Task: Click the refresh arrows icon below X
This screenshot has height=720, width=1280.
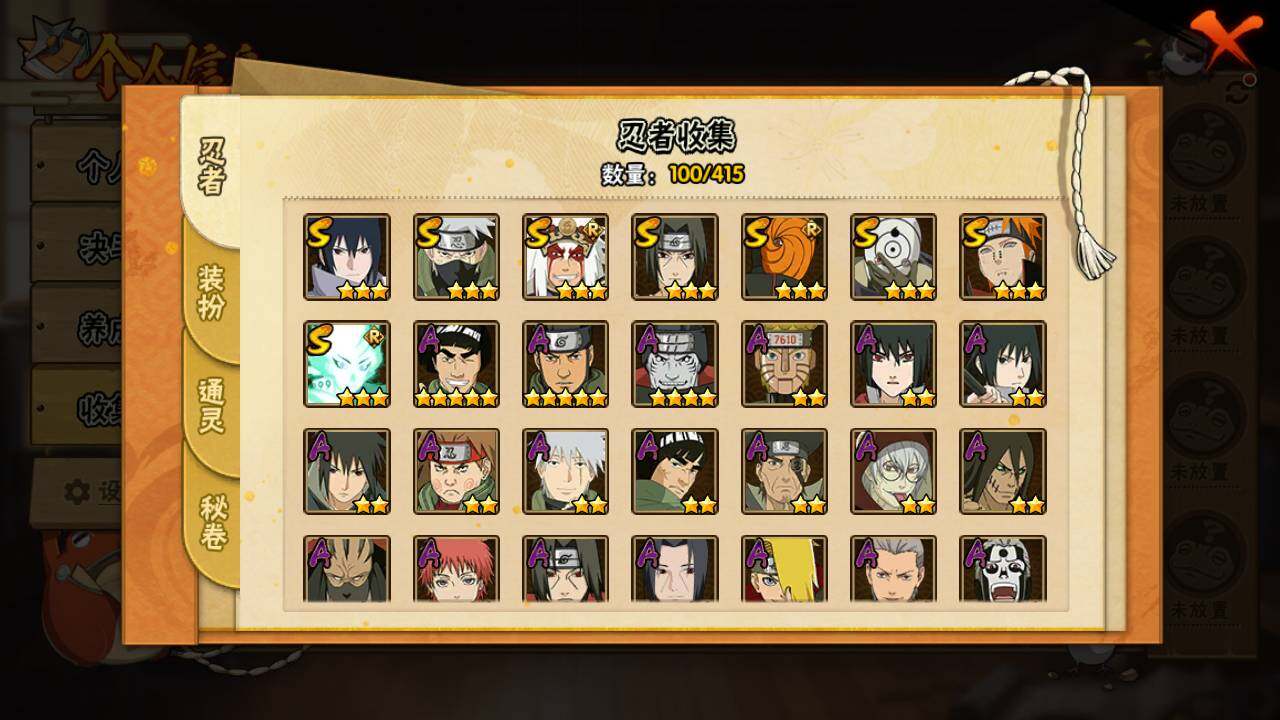Action: pos(1238,92)
